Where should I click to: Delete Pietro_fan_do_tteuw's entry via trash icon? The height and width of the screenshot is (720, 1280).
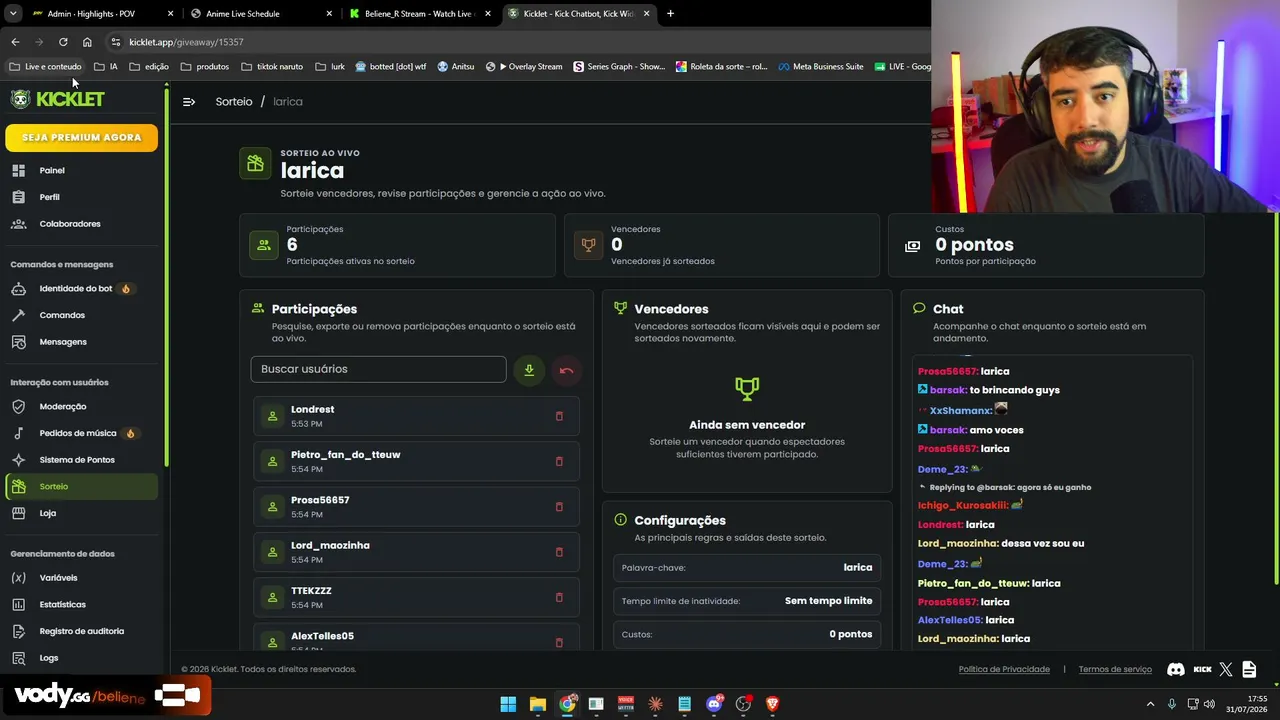tap(559, 461)
